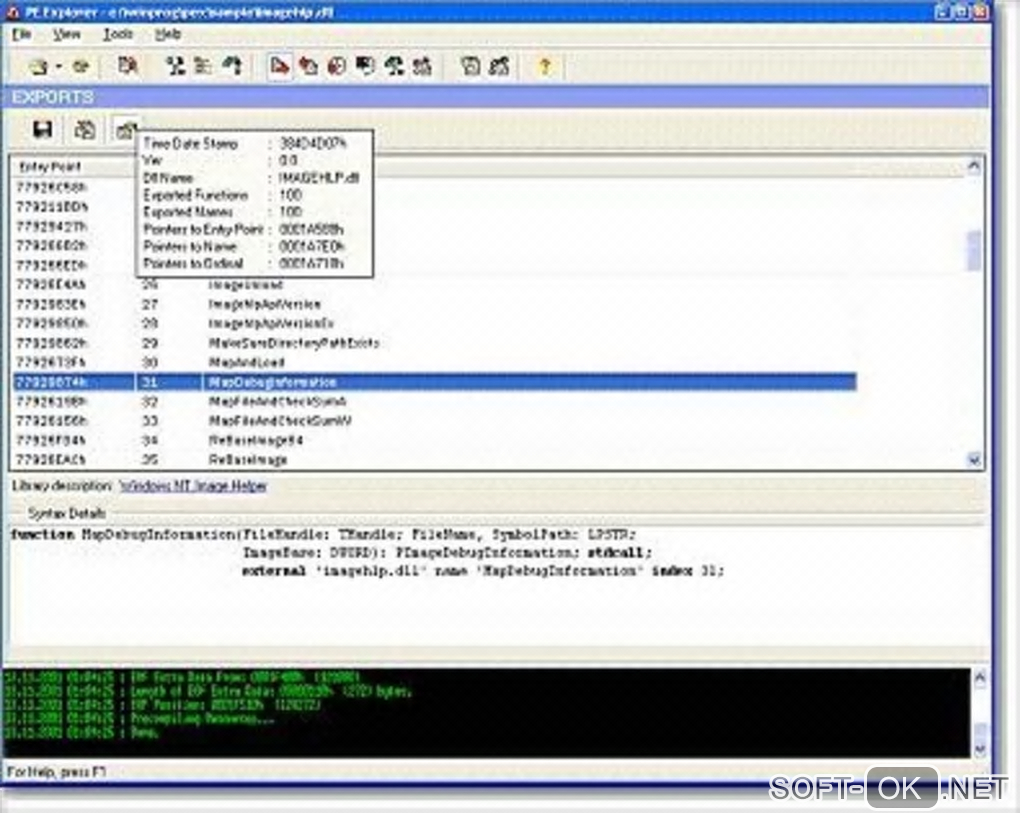Screen dimensions: 1020x813
Task: Launch the Disassembler tool icon
Action: pyautogui.click(x=470, y=66)
